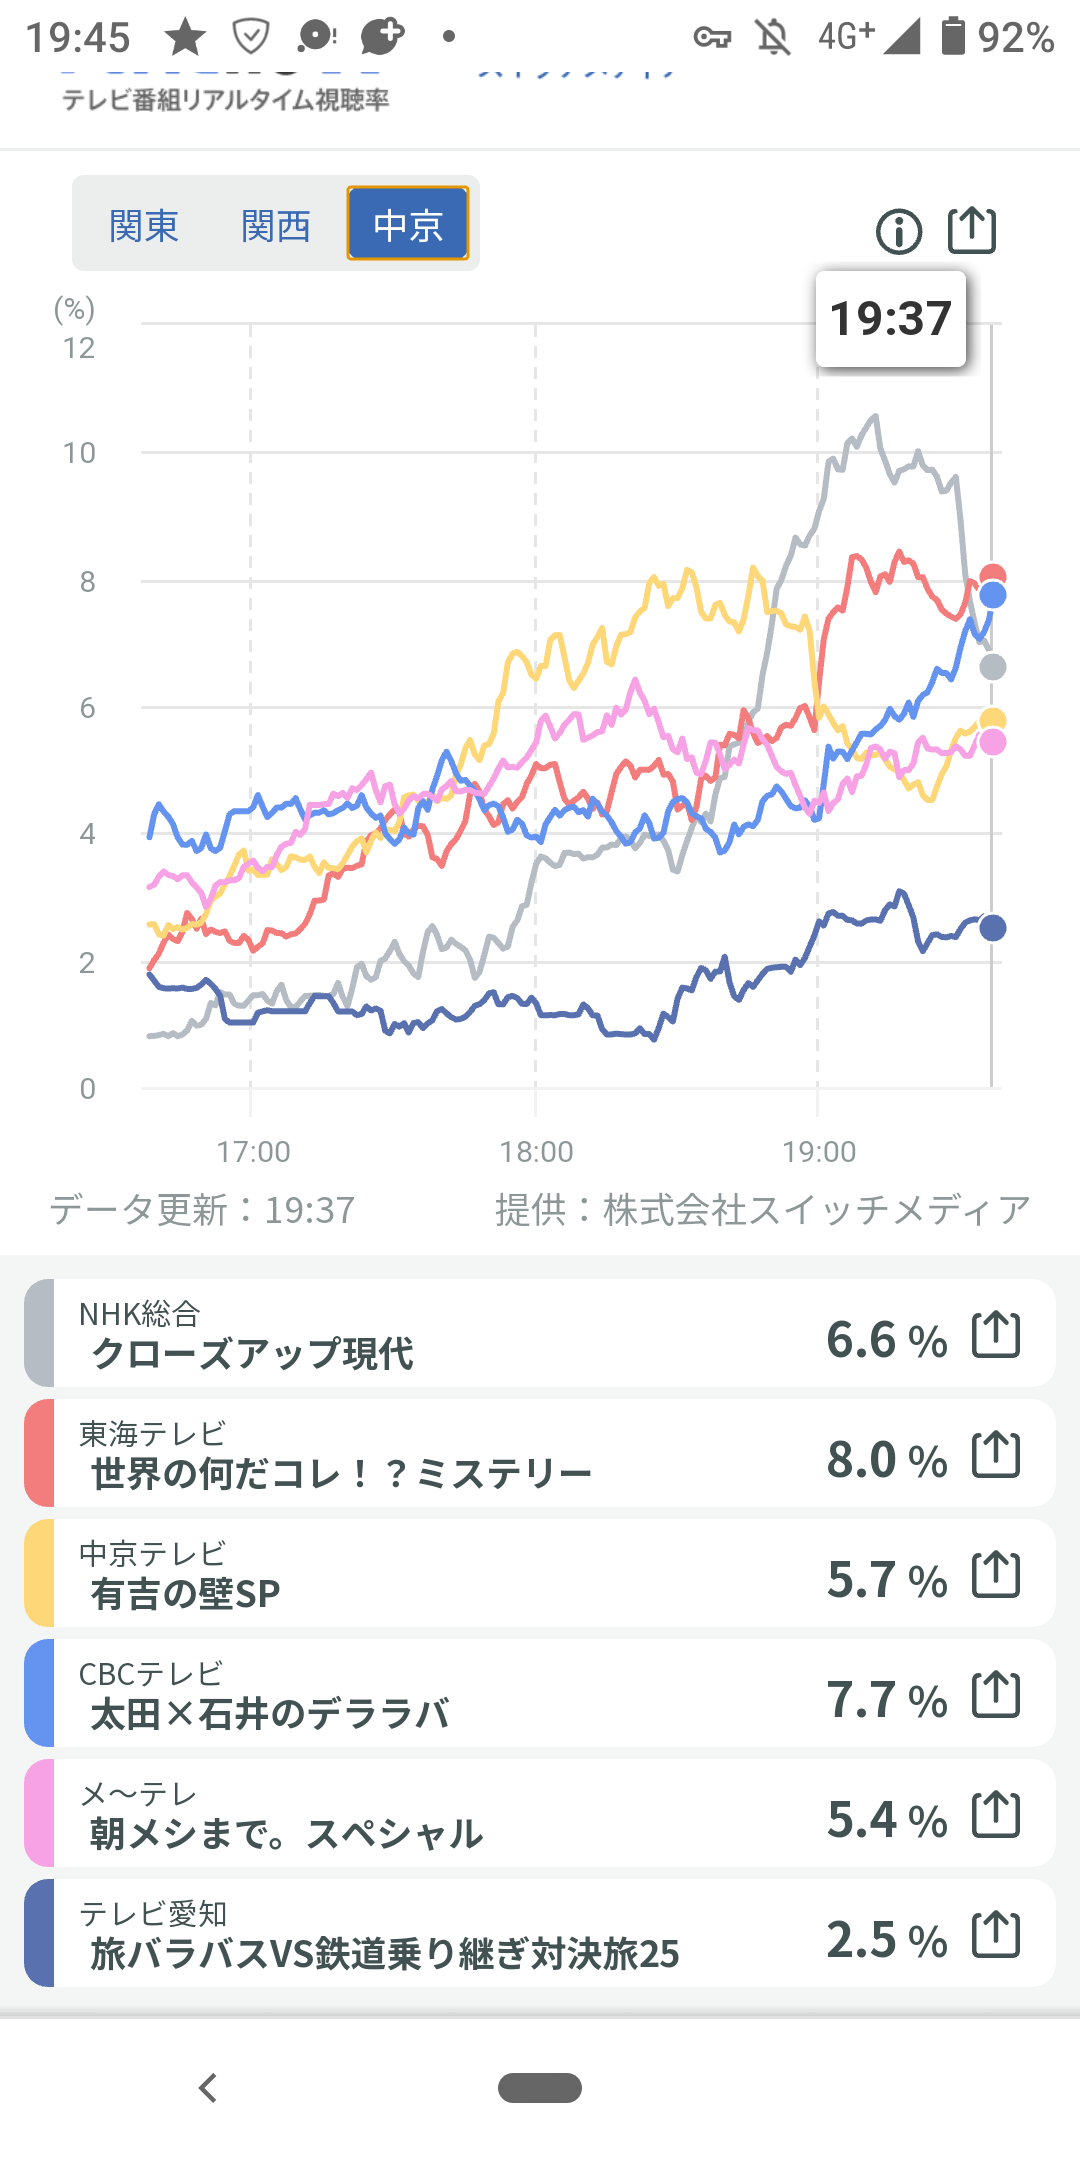The width and height of the screenshot is (1080, 2160).
Task: Tap the info icon above the chart
Action: coord(898,232)
